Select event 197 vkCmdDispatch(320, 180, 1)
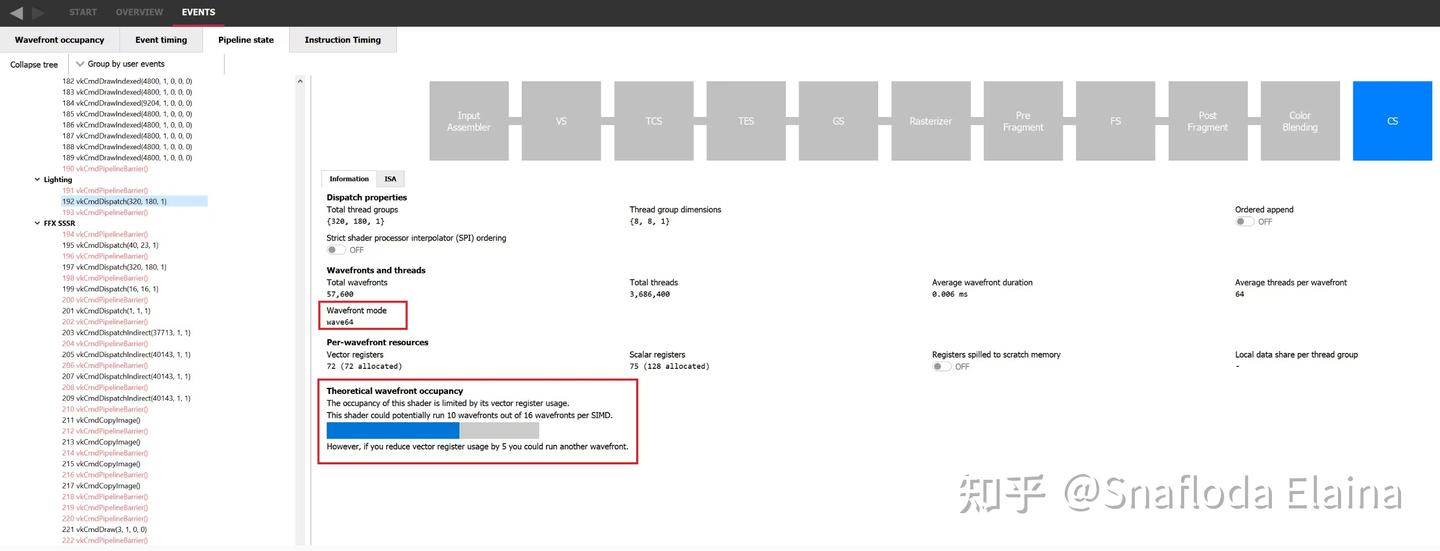Image resolution: width=1440 pixels, height=551 pixels. click(114, 267)
